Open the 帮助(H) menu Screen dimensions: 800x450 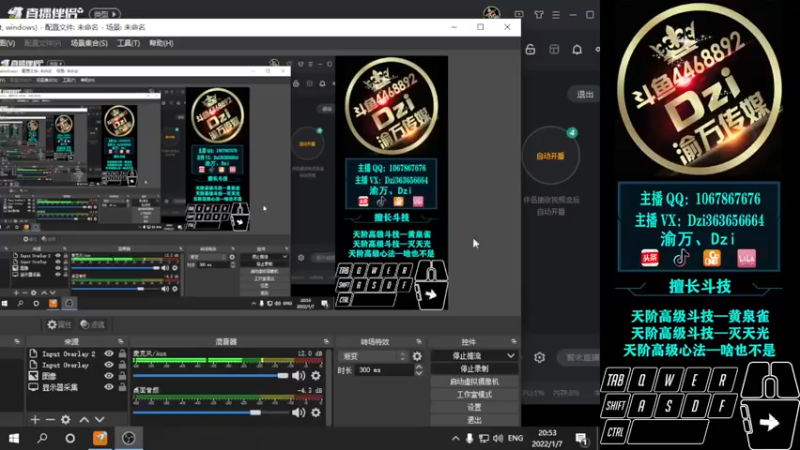click(x=161, y=43)
